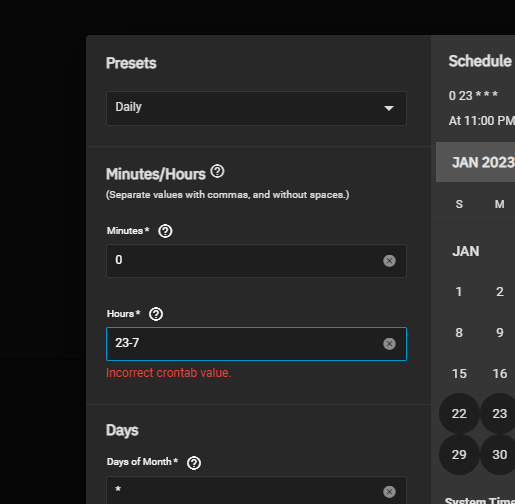
Task: Select January 22 on the calendar
Action: (459, 414)
